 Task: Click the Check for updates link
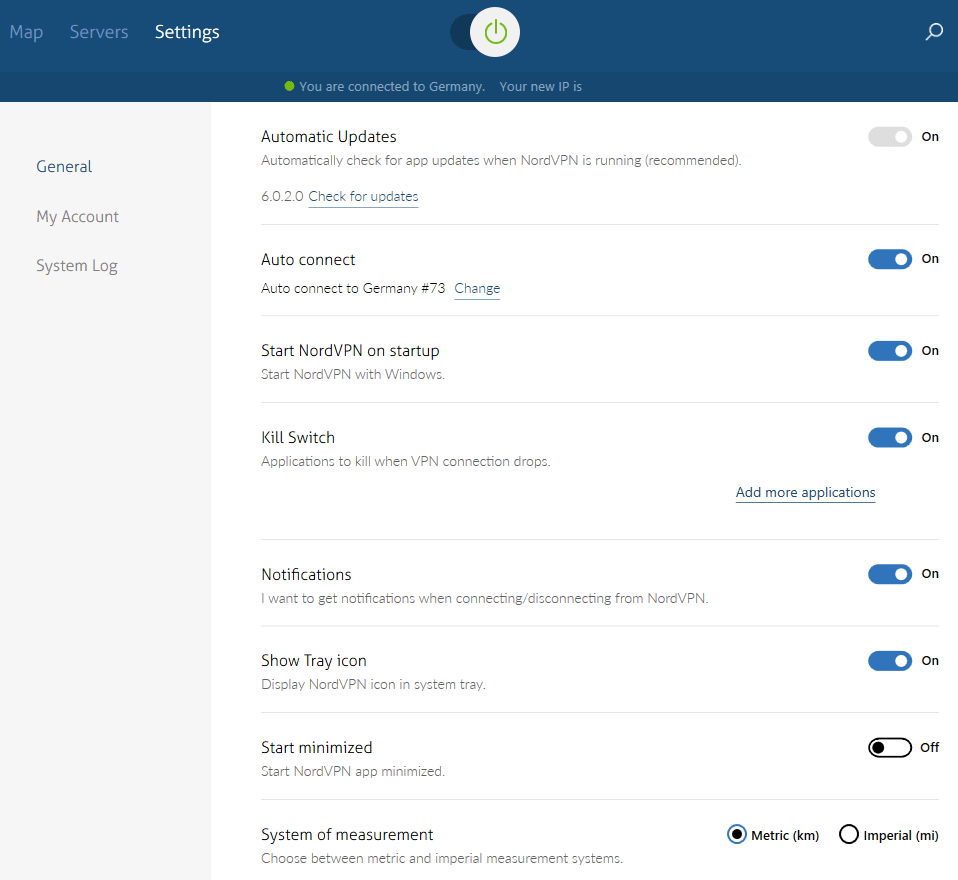(x=363, y=197)
